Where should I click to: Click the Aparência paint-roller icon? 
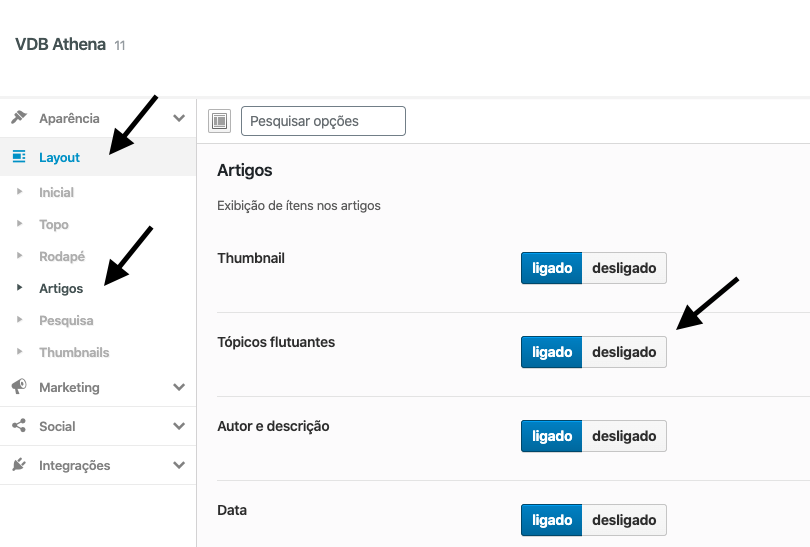[x=19, y=117]
